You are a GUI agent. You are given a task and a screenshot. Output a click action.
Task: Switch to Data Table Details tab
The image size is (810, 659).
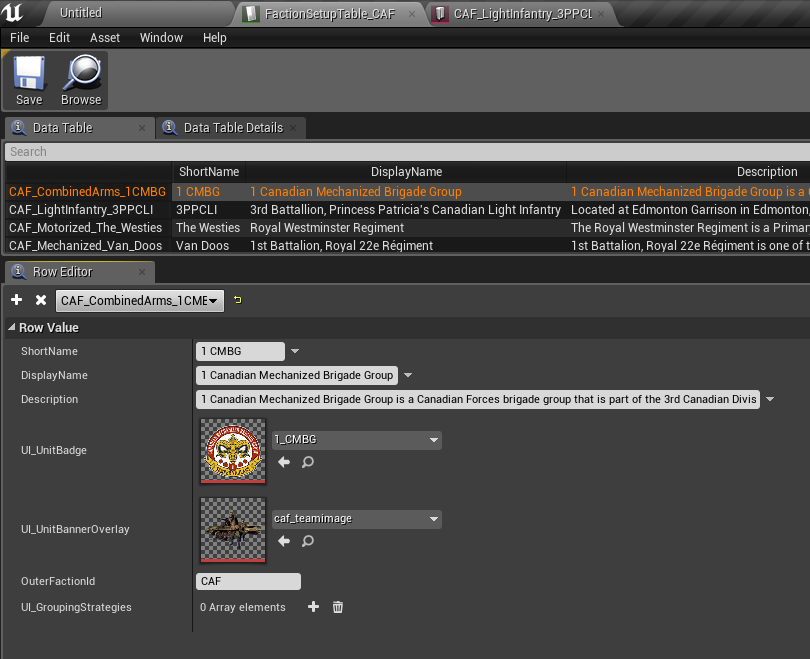pyautogui.click(x=232, y=128)
